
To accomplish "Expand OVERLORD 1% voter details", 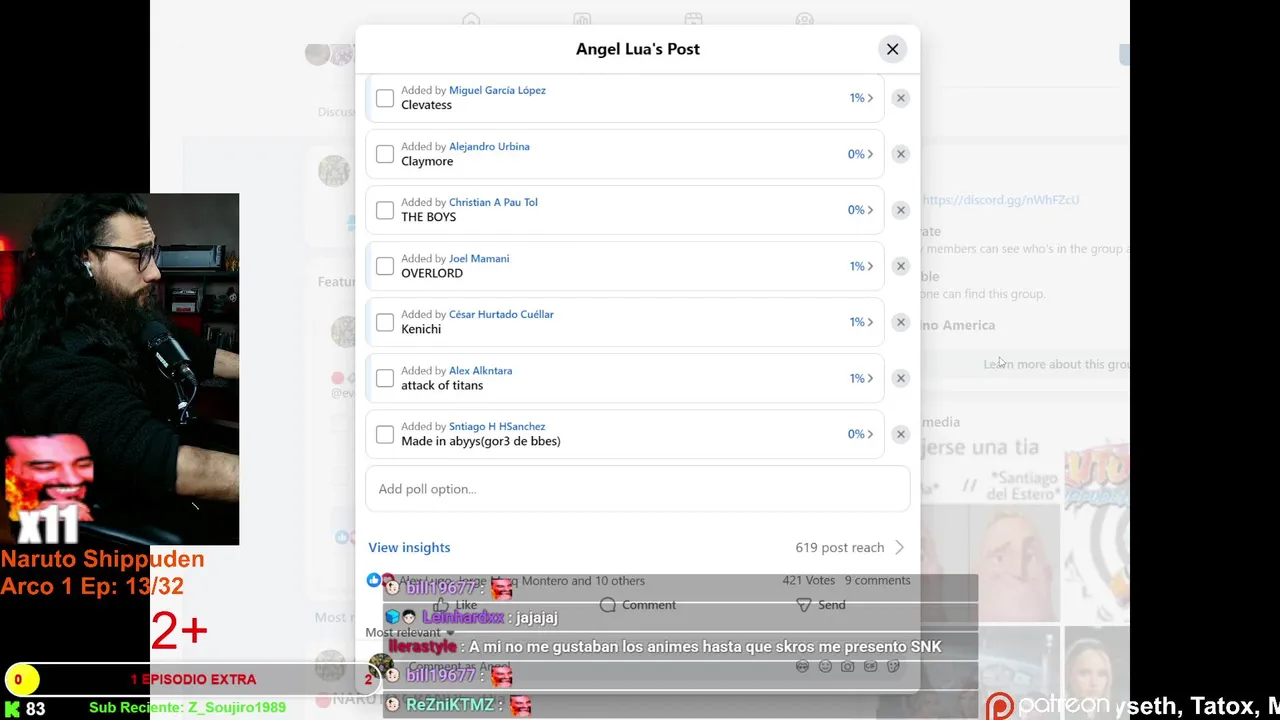I will [861, 266].
